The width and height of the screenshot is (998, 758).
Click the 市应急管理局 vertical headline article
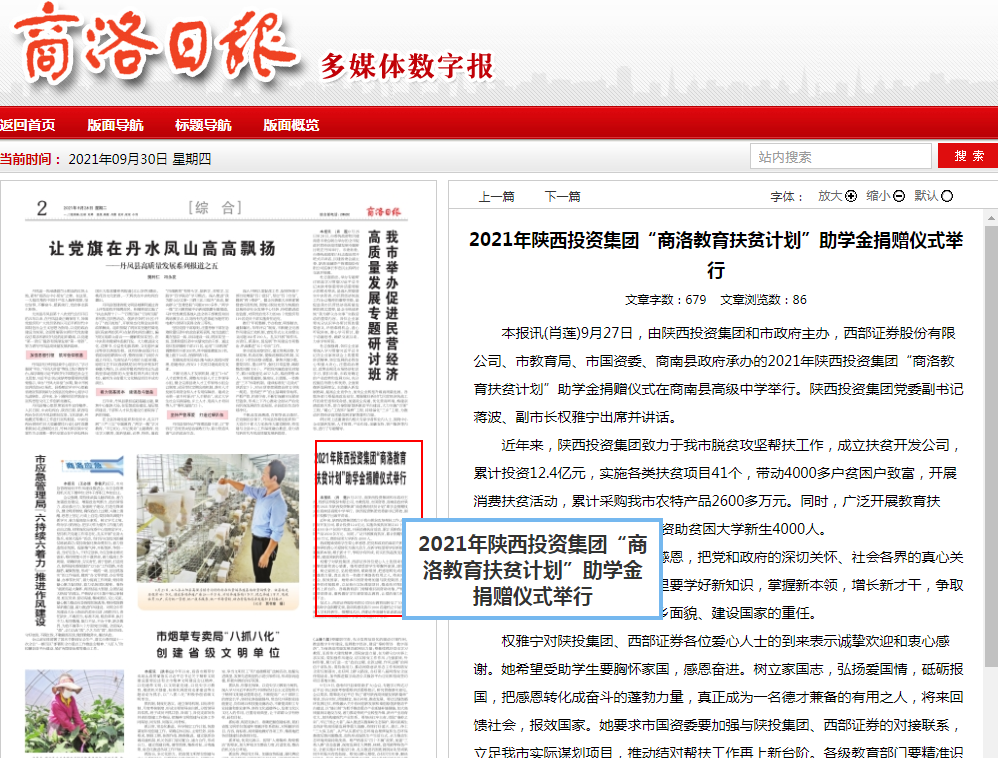click(x=42, y=540)
